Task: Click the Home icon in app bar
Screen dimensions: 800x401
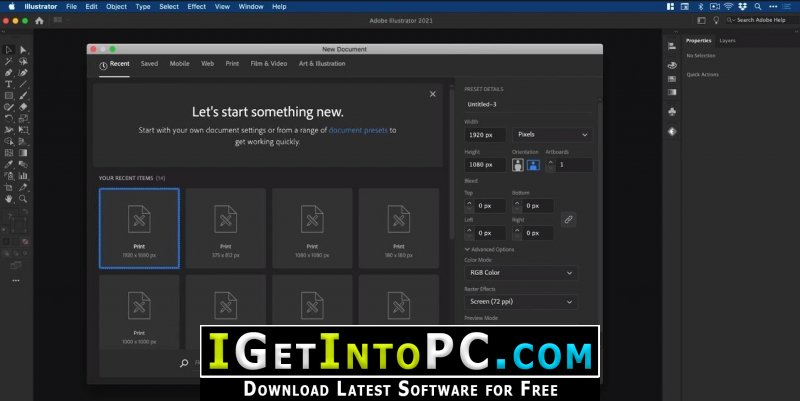Action: [39, 20]
